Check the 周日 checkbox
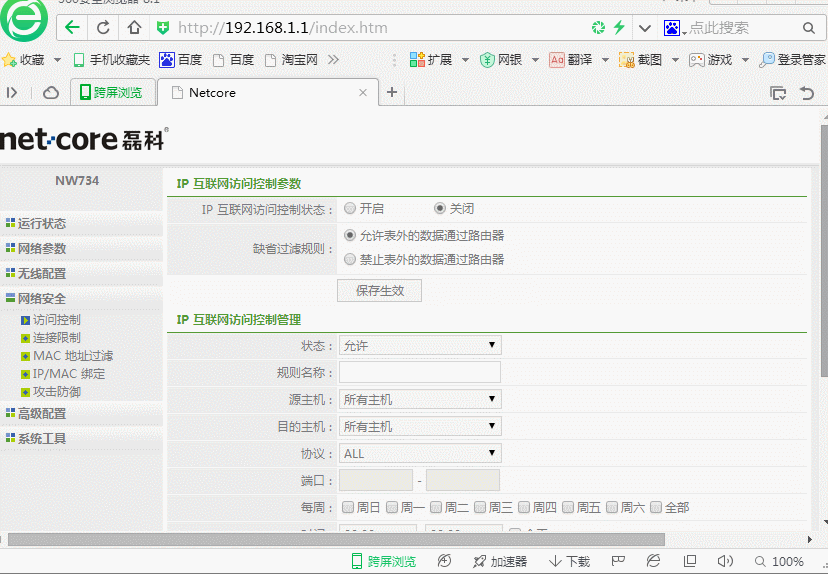The image size is (828, 574). pos(347,508)
